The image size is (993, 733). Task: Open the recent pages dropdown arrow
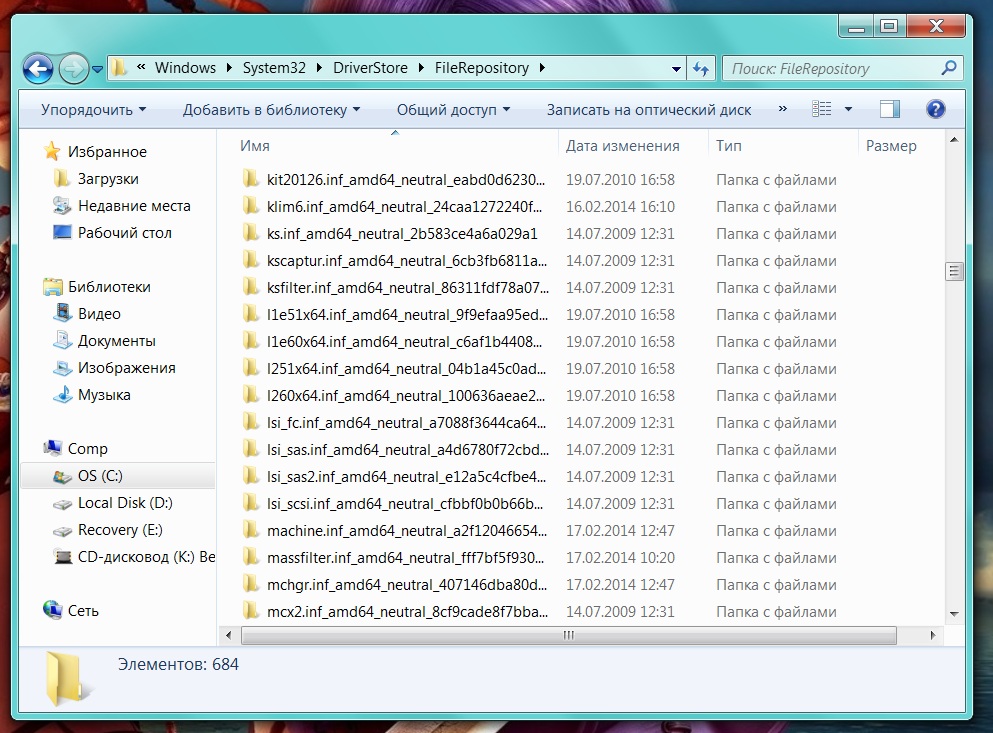pyautogui.click(x=98, y=69)
